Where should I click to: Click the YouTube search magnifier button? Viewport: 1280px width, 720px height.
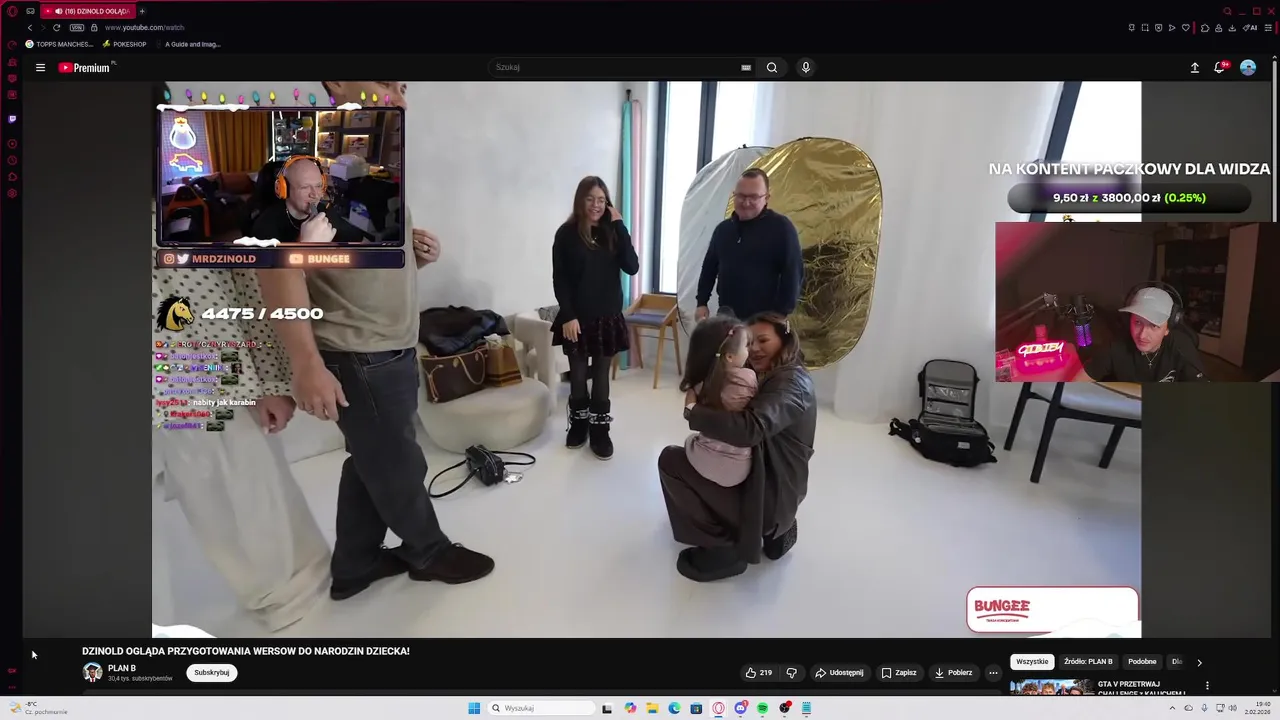click(771, 67)
